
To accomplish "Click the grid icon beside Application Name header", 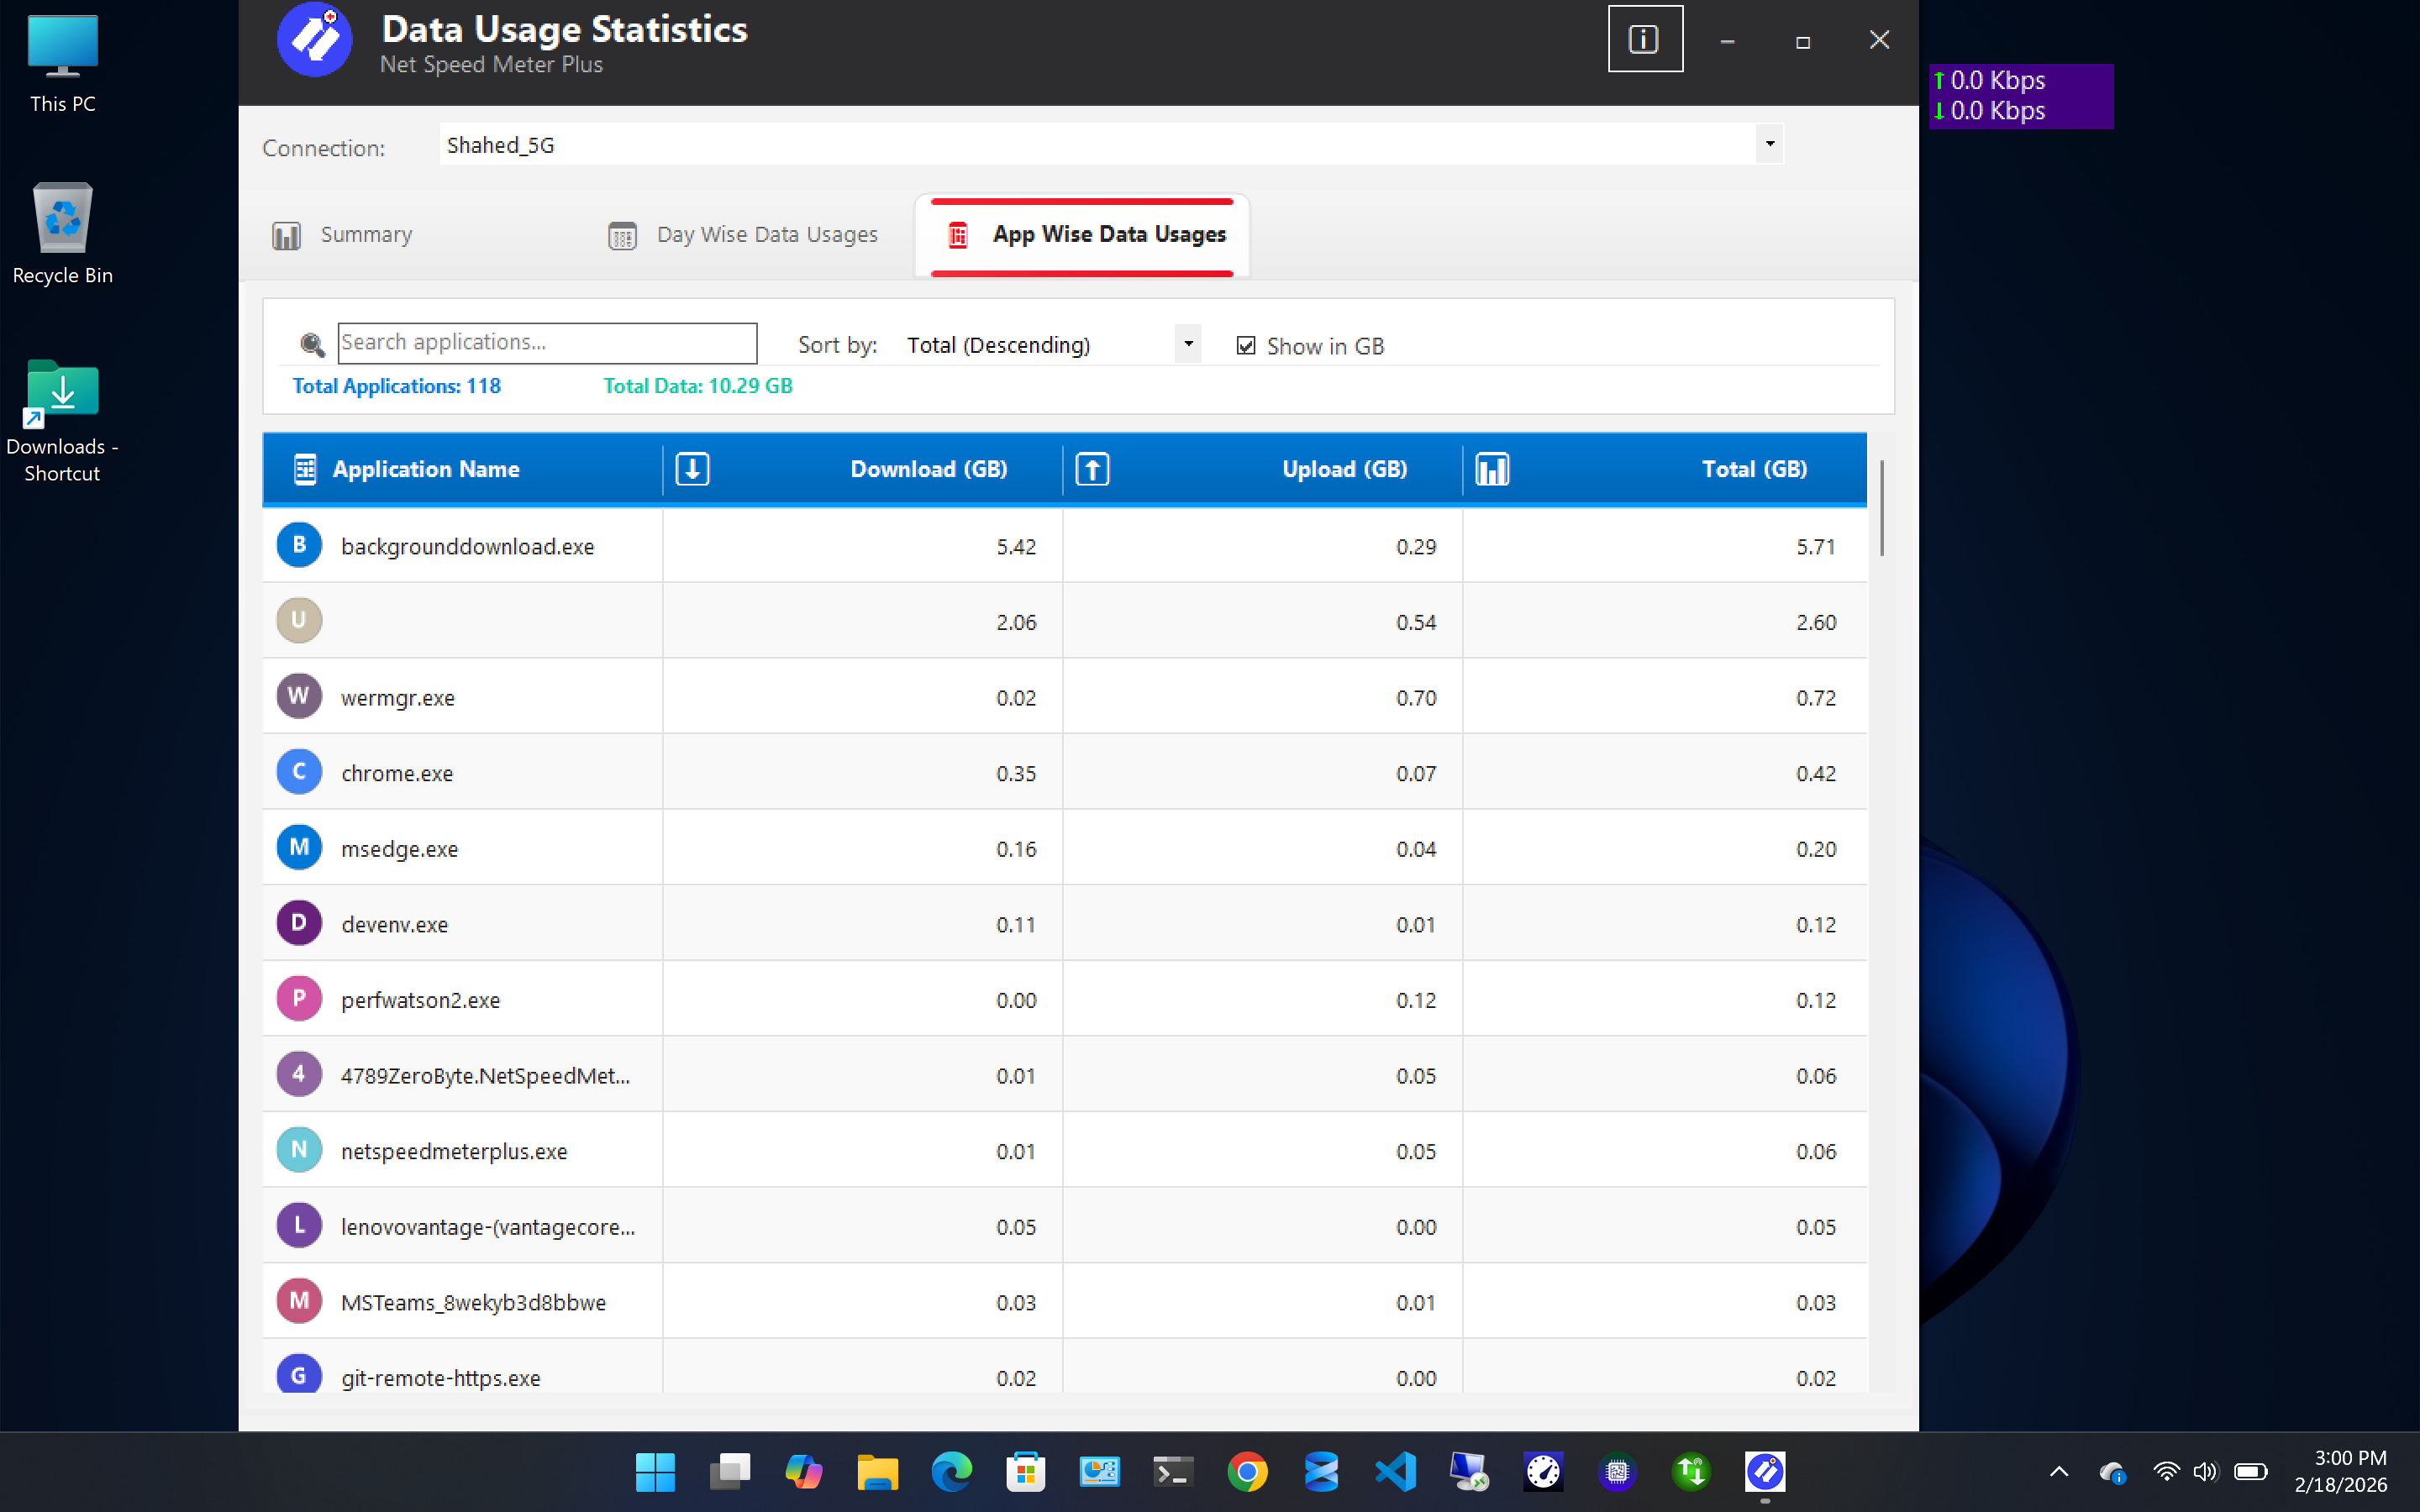I will pyautogui.click(x=303, y=468).
